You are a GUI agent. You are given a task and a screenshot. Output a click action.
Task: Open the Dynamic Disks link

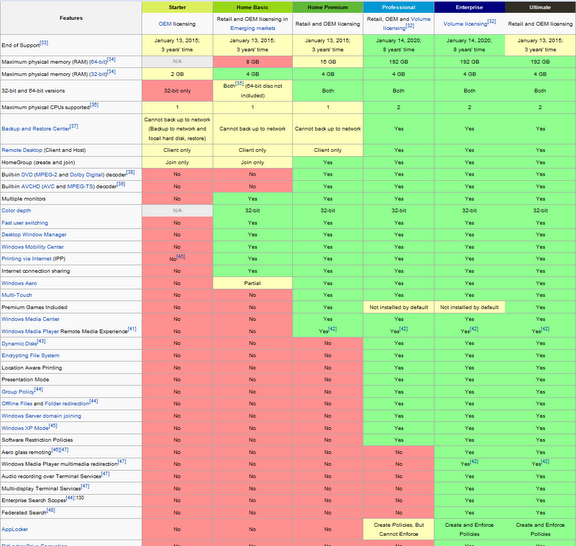coord(19,344)
